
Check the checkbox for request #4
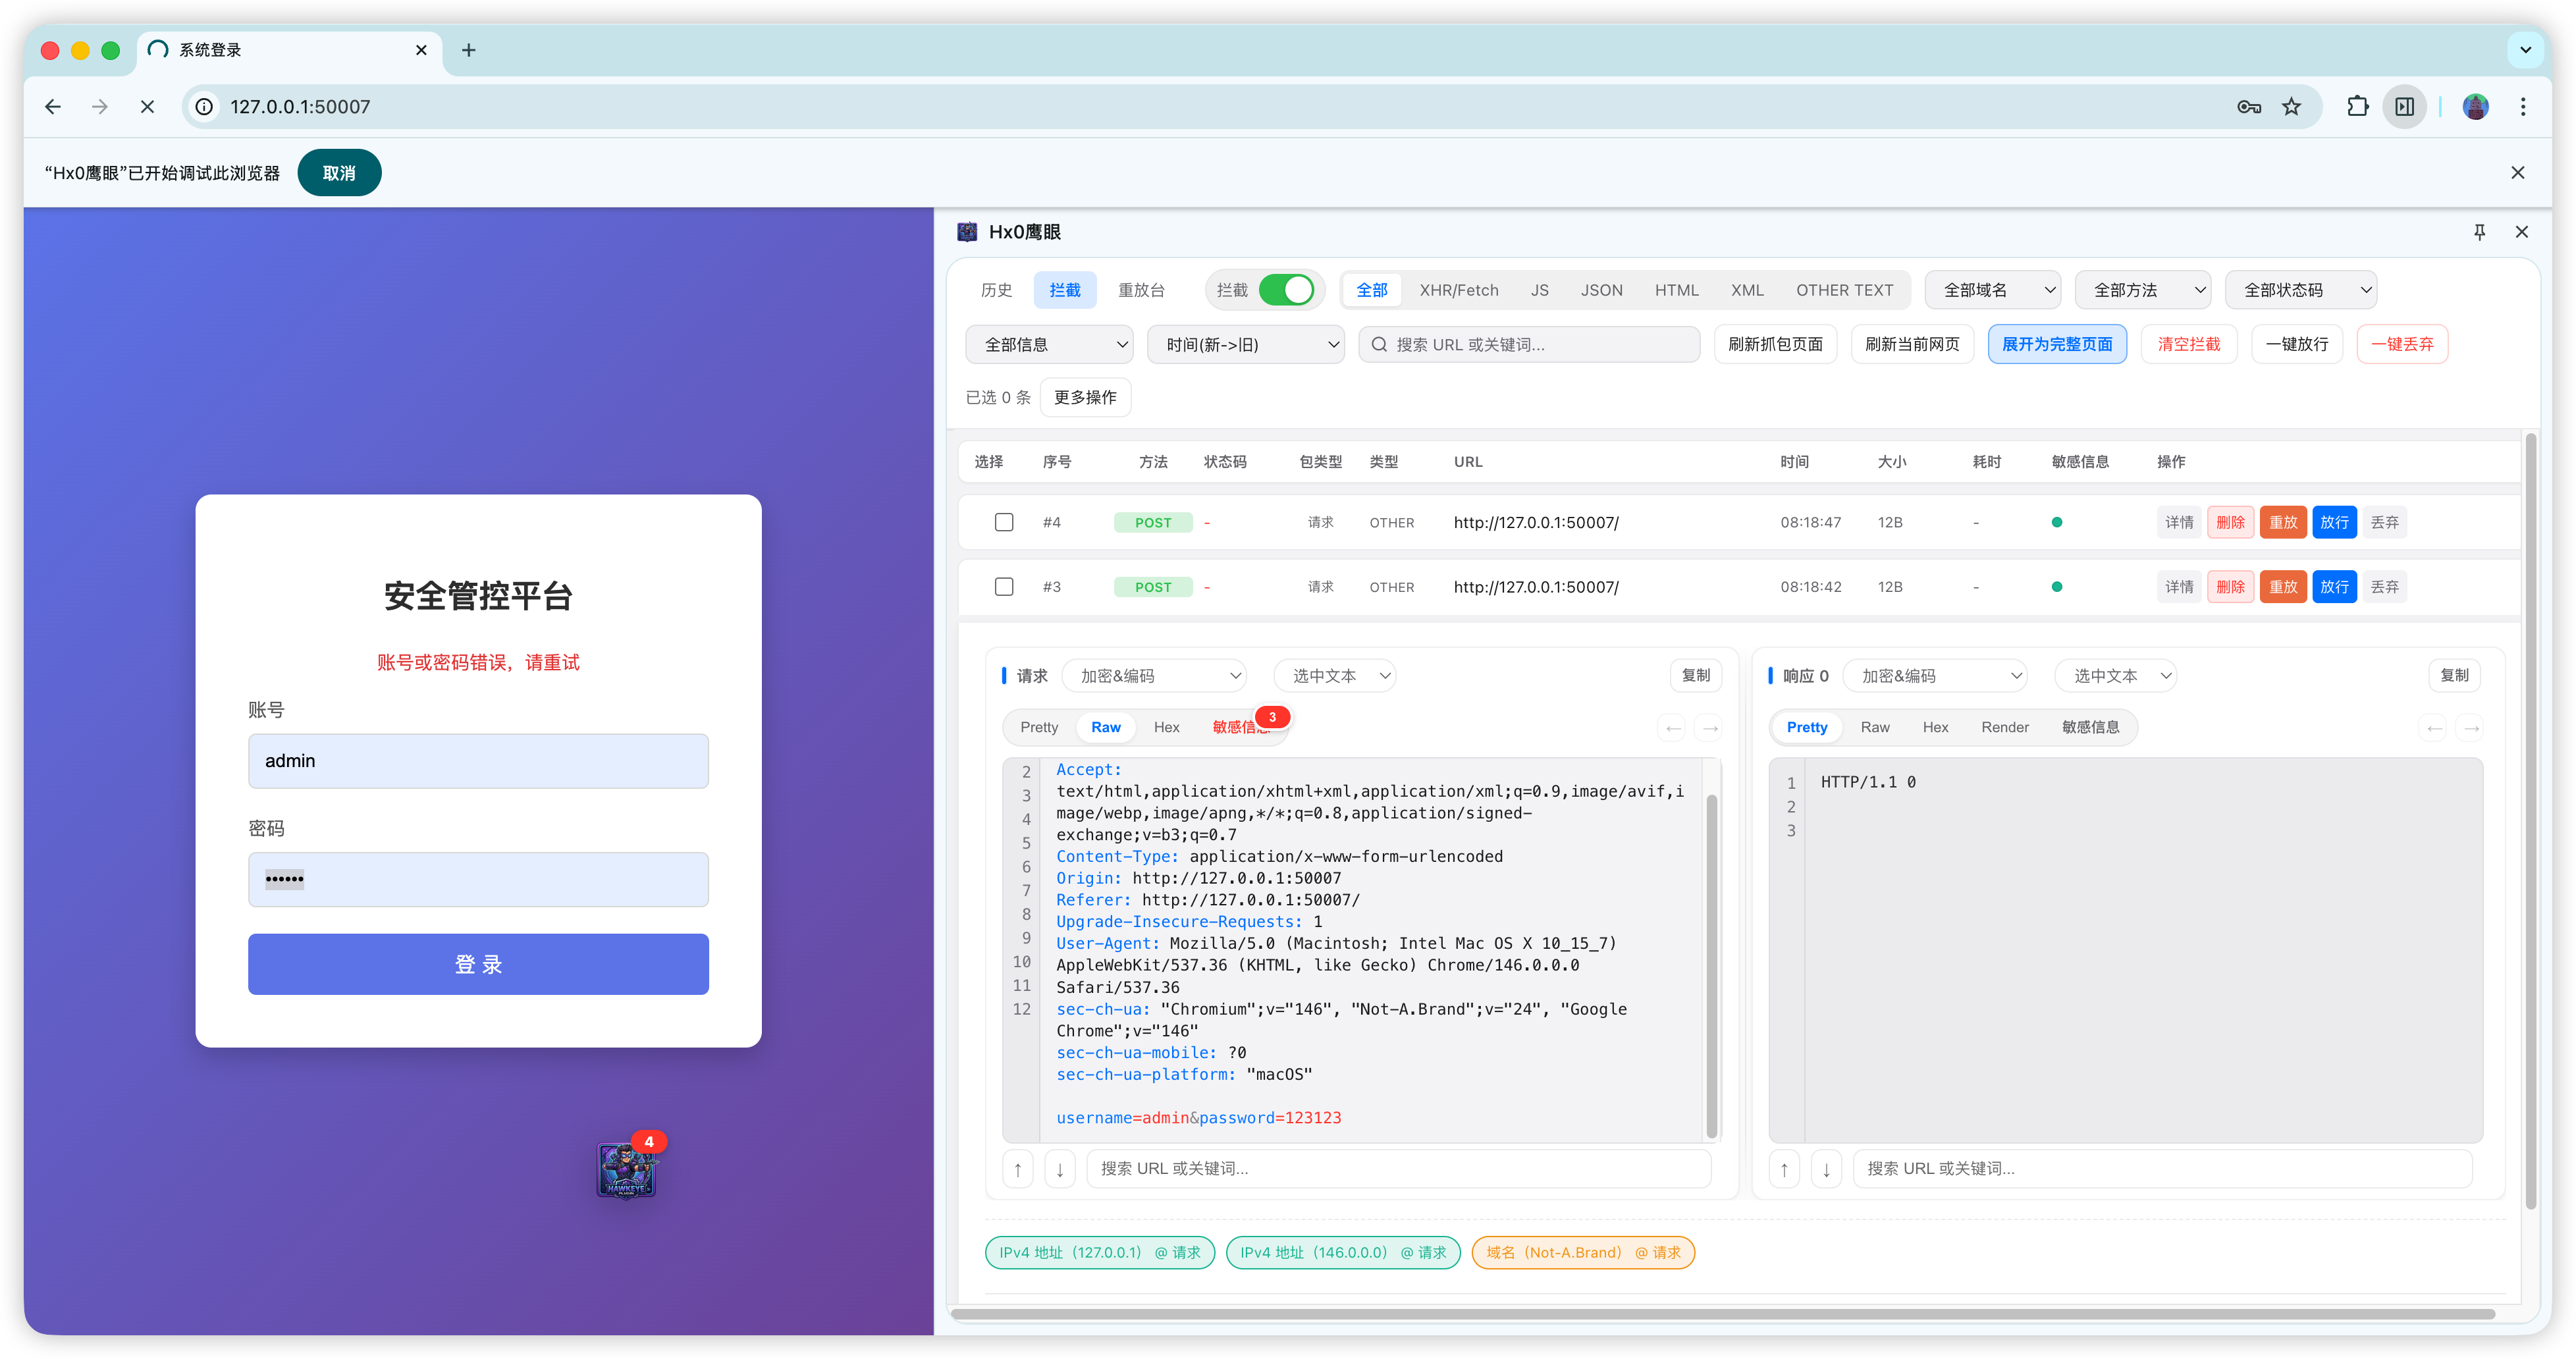(x=1004, y=522)
